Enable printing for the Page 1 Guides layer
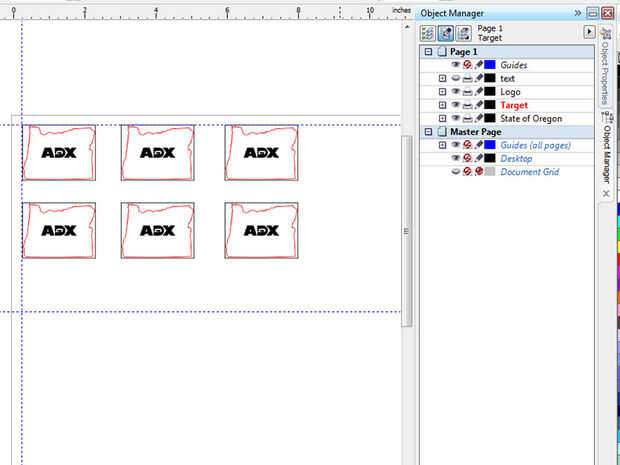620x465 pixels. [x=467, y=65]
